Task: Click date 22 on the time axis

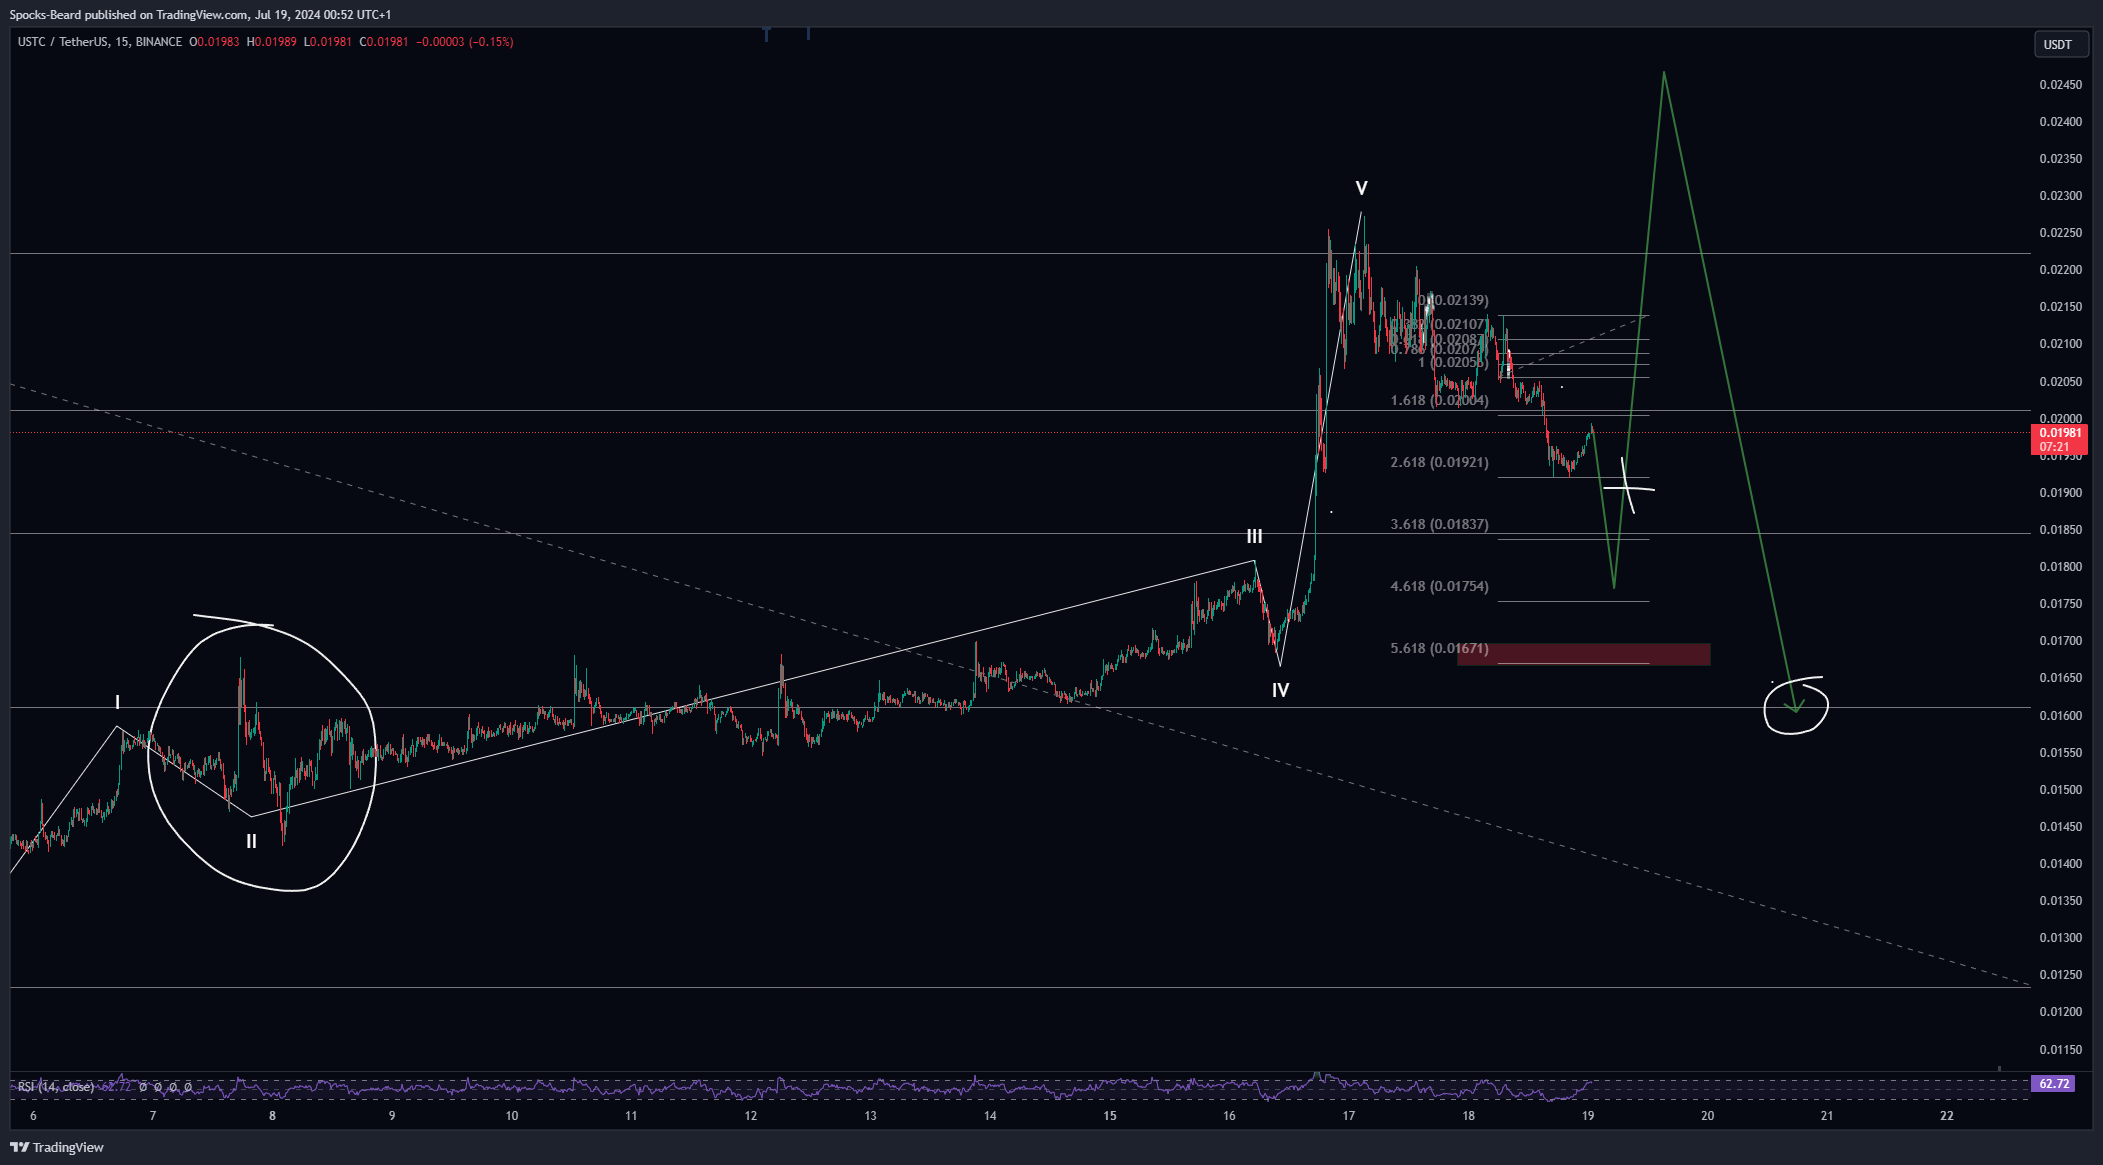Action: (1947, 1116)
